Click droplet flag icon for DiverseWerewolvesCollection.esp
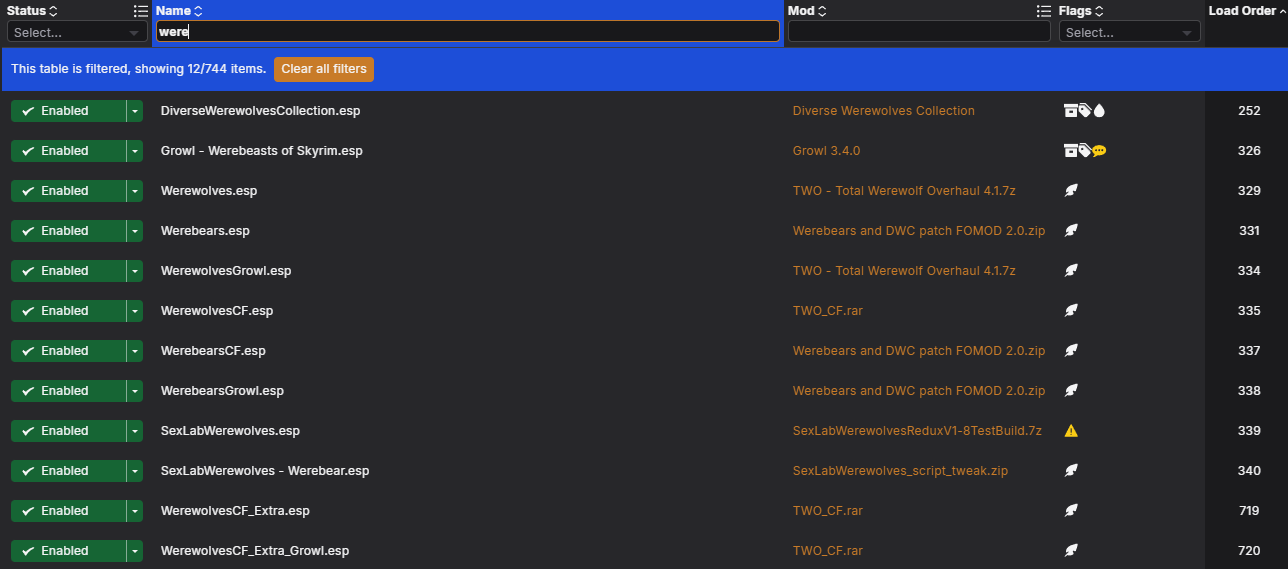Image resolution: width=1288 pixels, height=569 pixels. (1099, 111)
